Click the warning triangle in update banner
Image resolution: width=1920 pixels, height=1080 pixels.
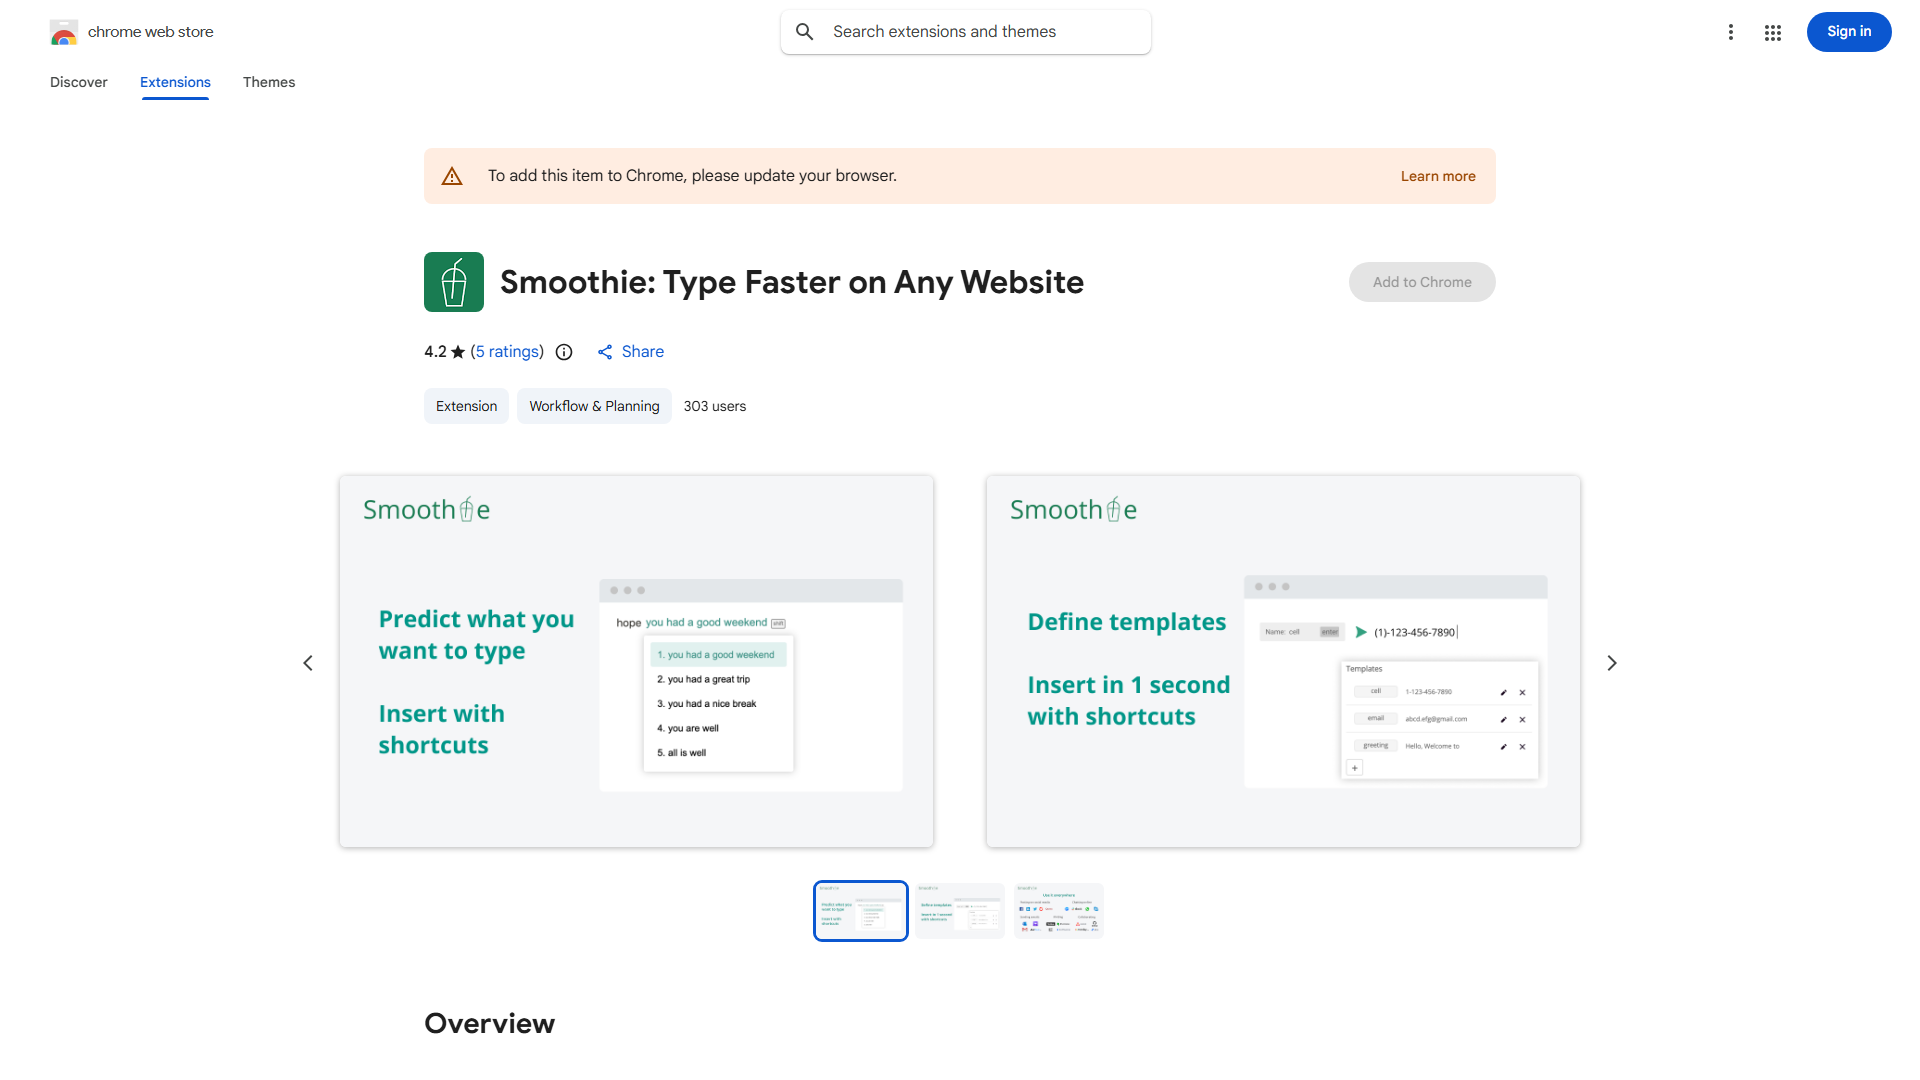452,177
